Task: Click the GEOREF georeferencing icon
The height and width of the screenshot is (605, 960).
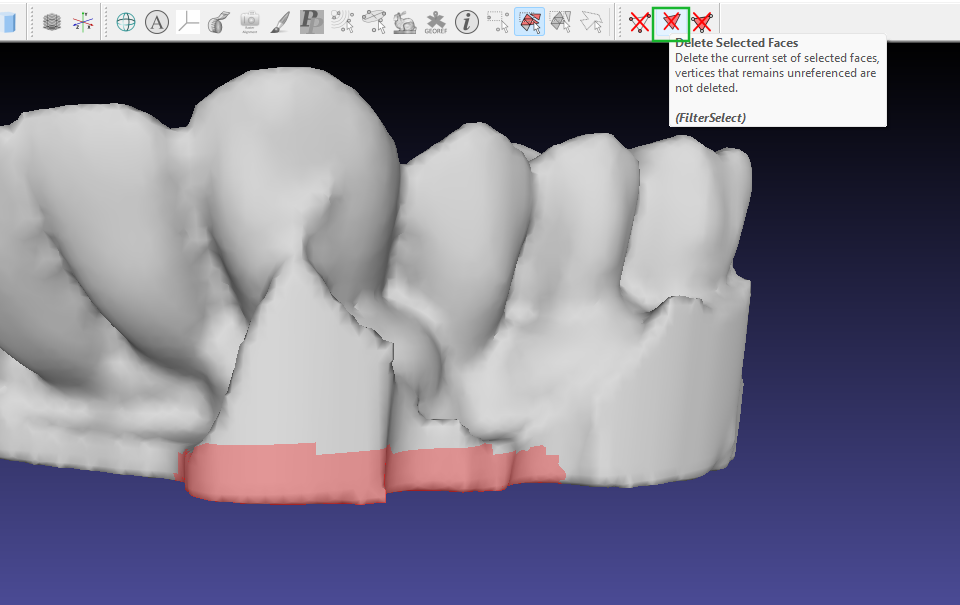Action: (434, 20)
